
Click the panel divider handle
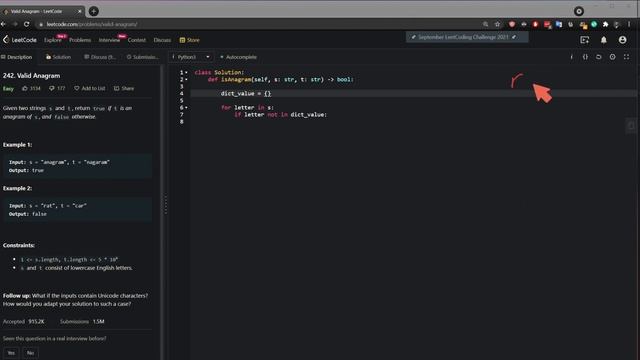point(165,204)
